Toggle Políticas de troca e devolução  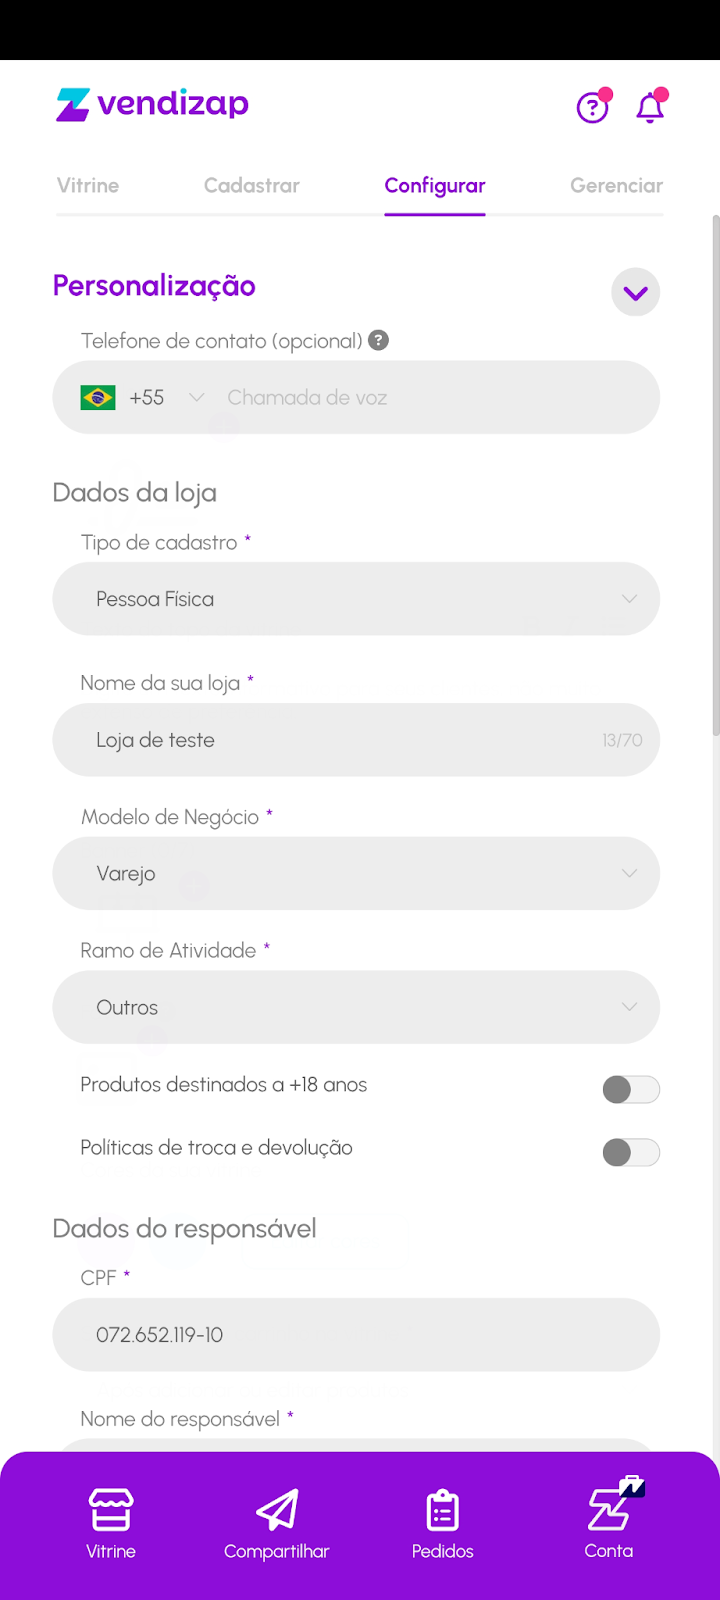(x=630, y=1152)
